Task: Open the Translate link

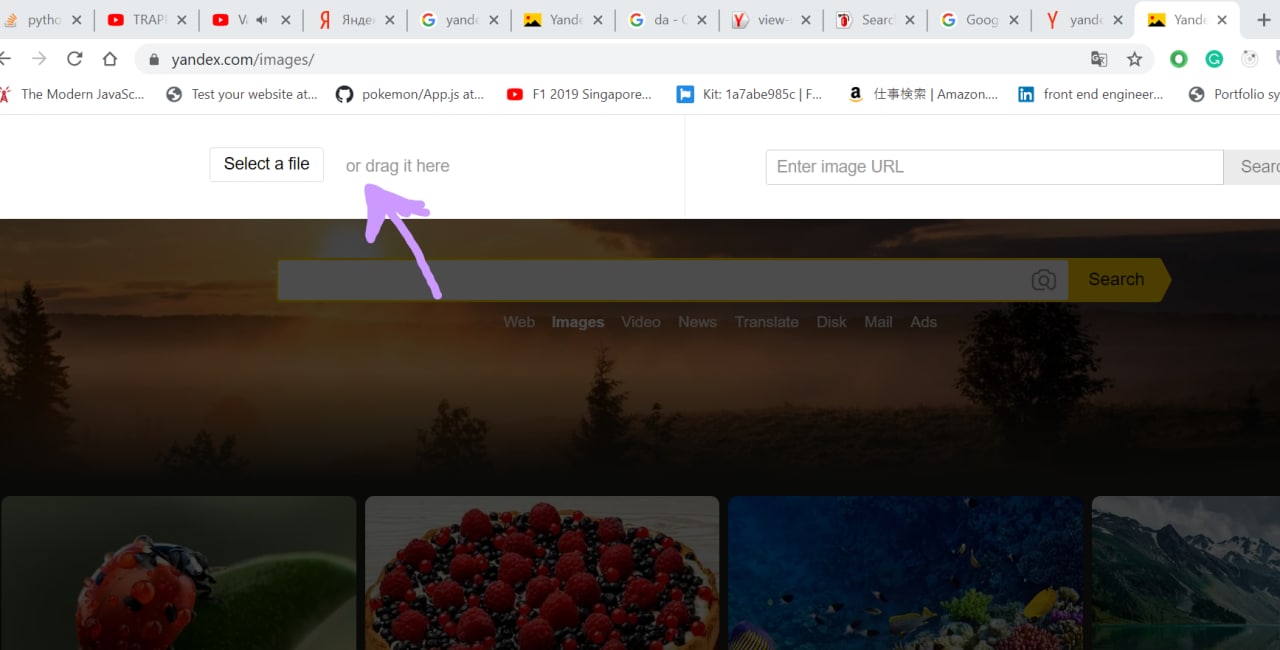Action: point(767,322)
